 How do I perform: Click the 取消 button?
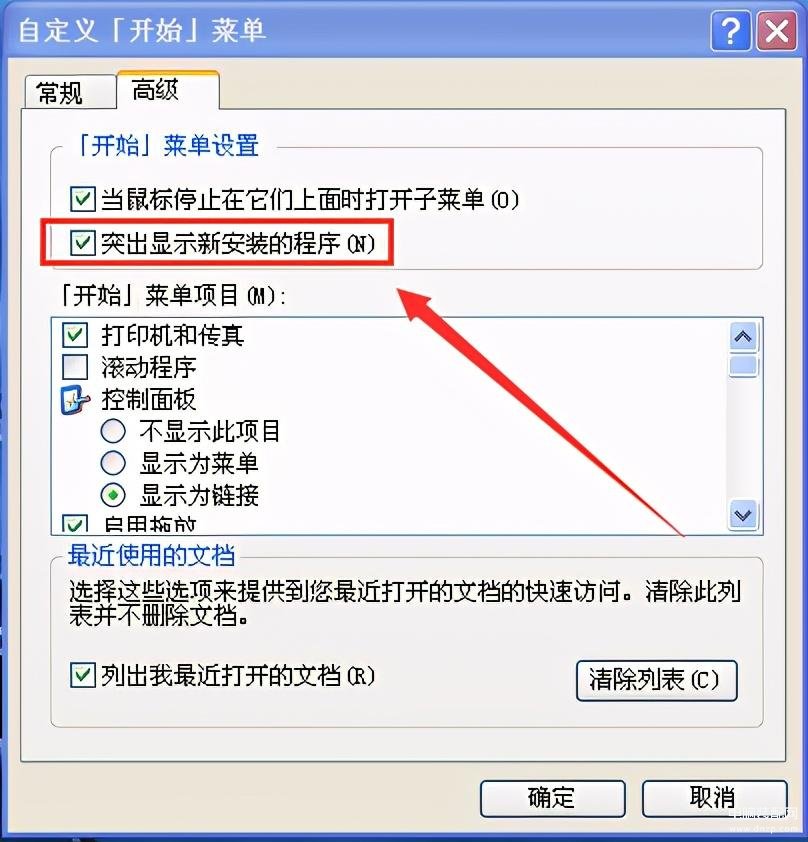coord(715,799)
